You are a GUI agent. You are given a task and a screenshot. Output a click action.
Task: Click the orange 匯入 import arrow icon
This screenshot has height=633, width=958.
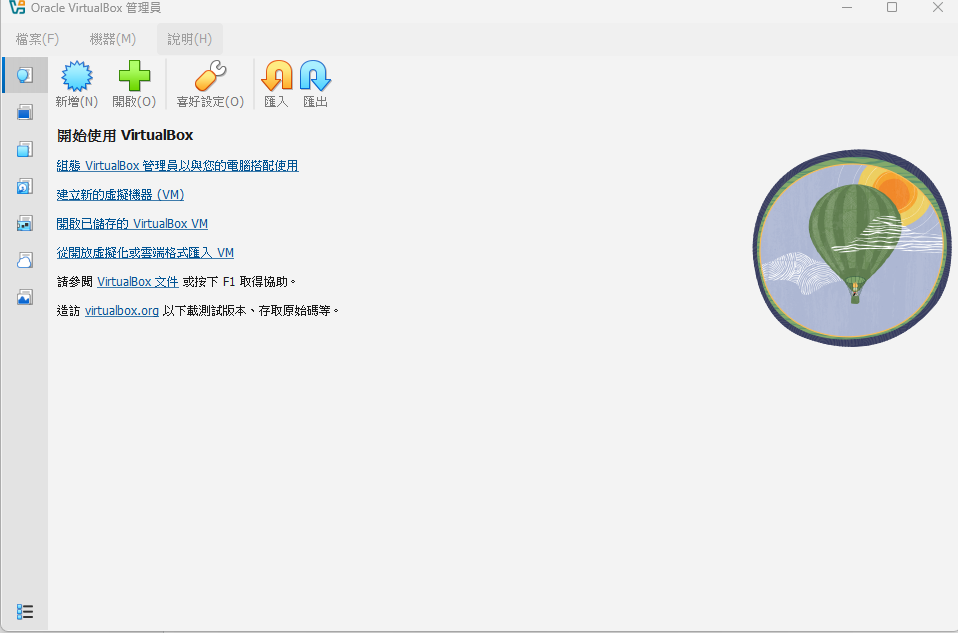tap(277, 76)
